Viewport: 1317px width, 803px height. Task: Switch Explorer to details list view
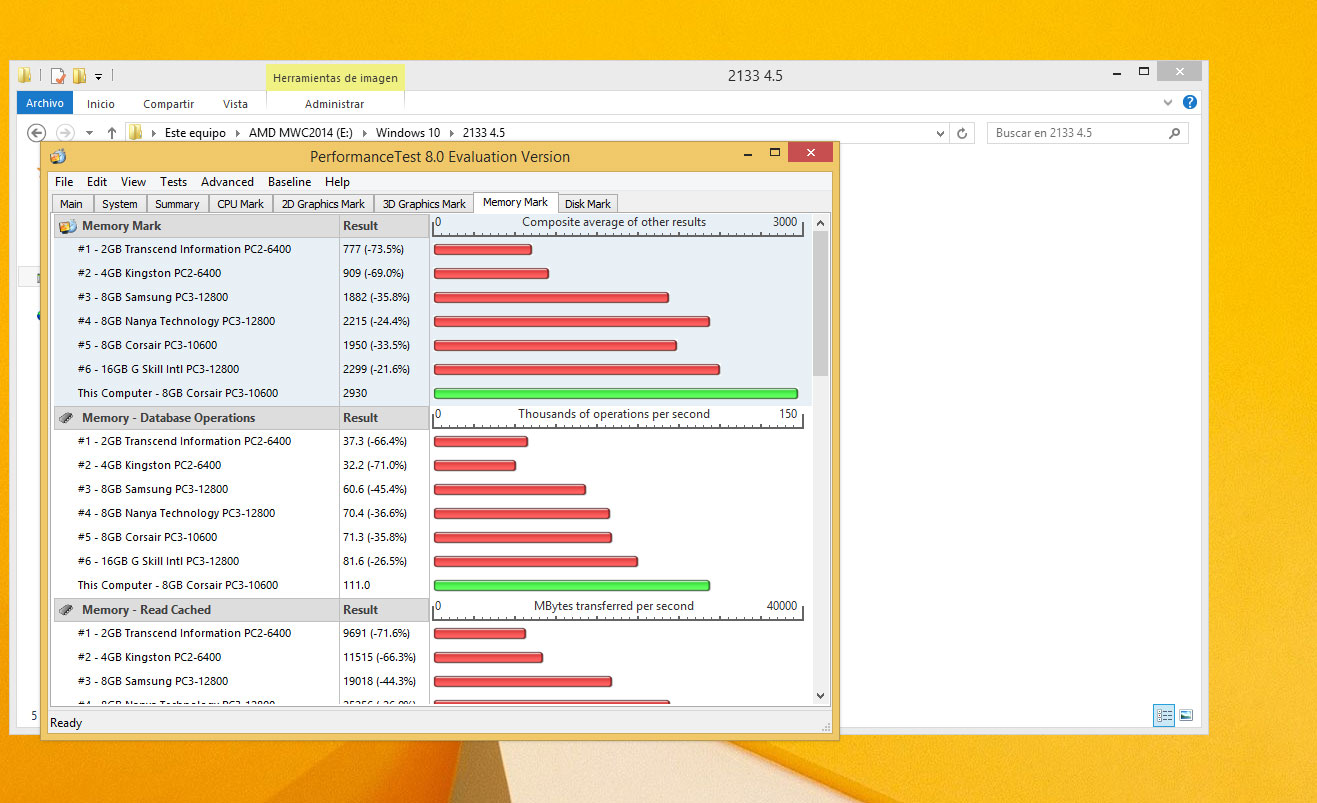[x=1163, y=715]
